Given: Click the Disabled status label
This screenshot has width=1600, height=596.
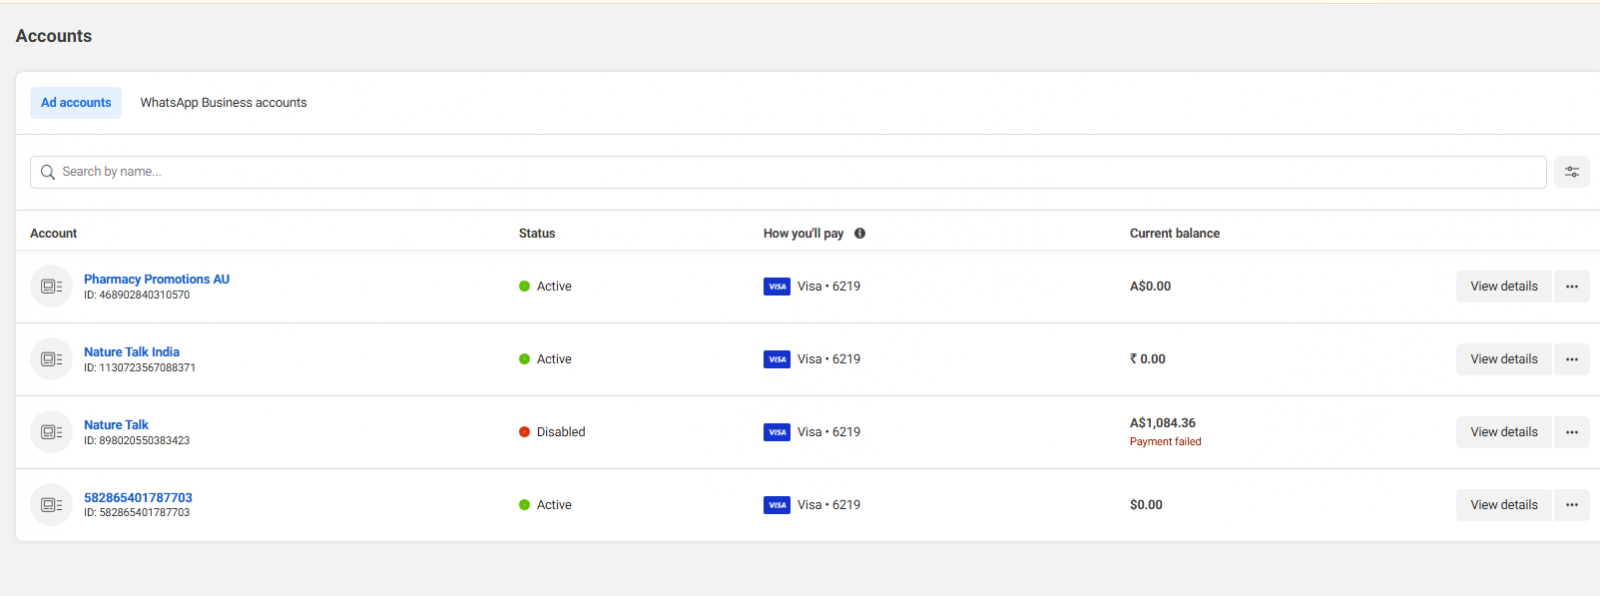Looking at the screenshot, I should [x=561, y=432].
